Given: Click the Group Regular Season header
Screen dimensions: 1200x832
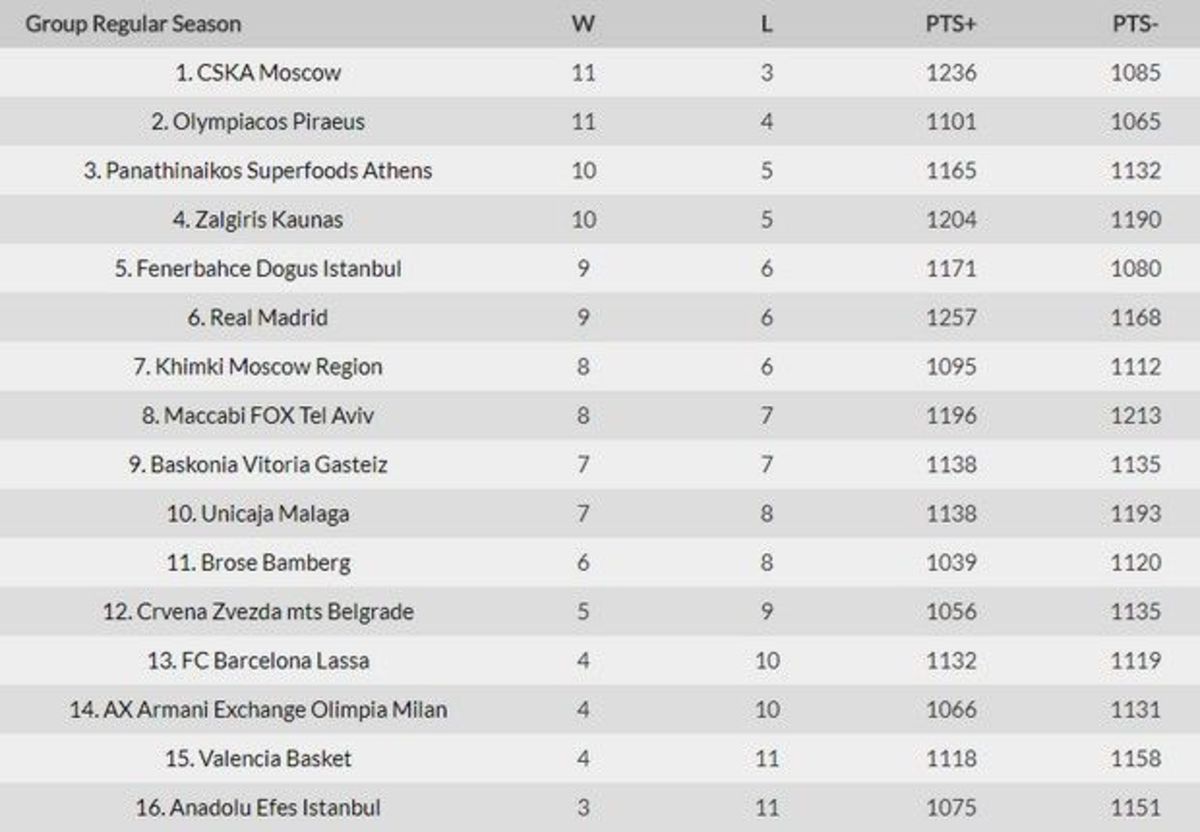Looking at the screenshot, I should 133,24.
